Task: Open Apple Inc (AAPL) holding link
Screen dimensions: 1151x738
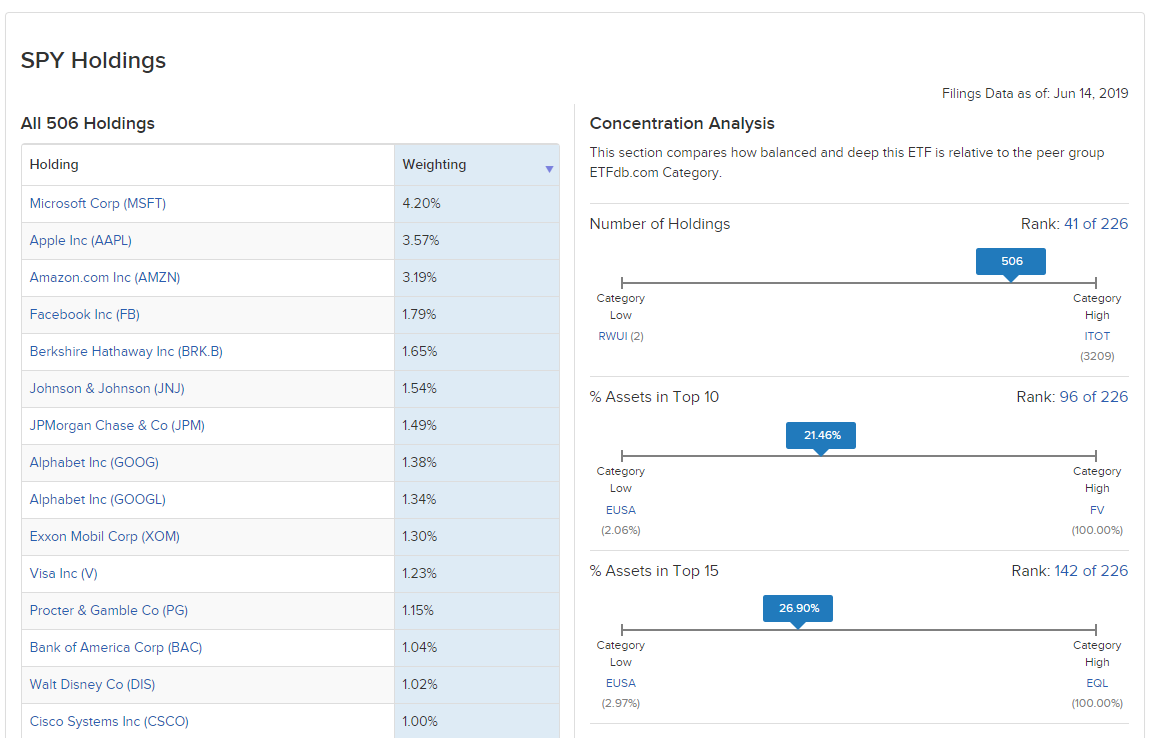Action: (81, 240)
